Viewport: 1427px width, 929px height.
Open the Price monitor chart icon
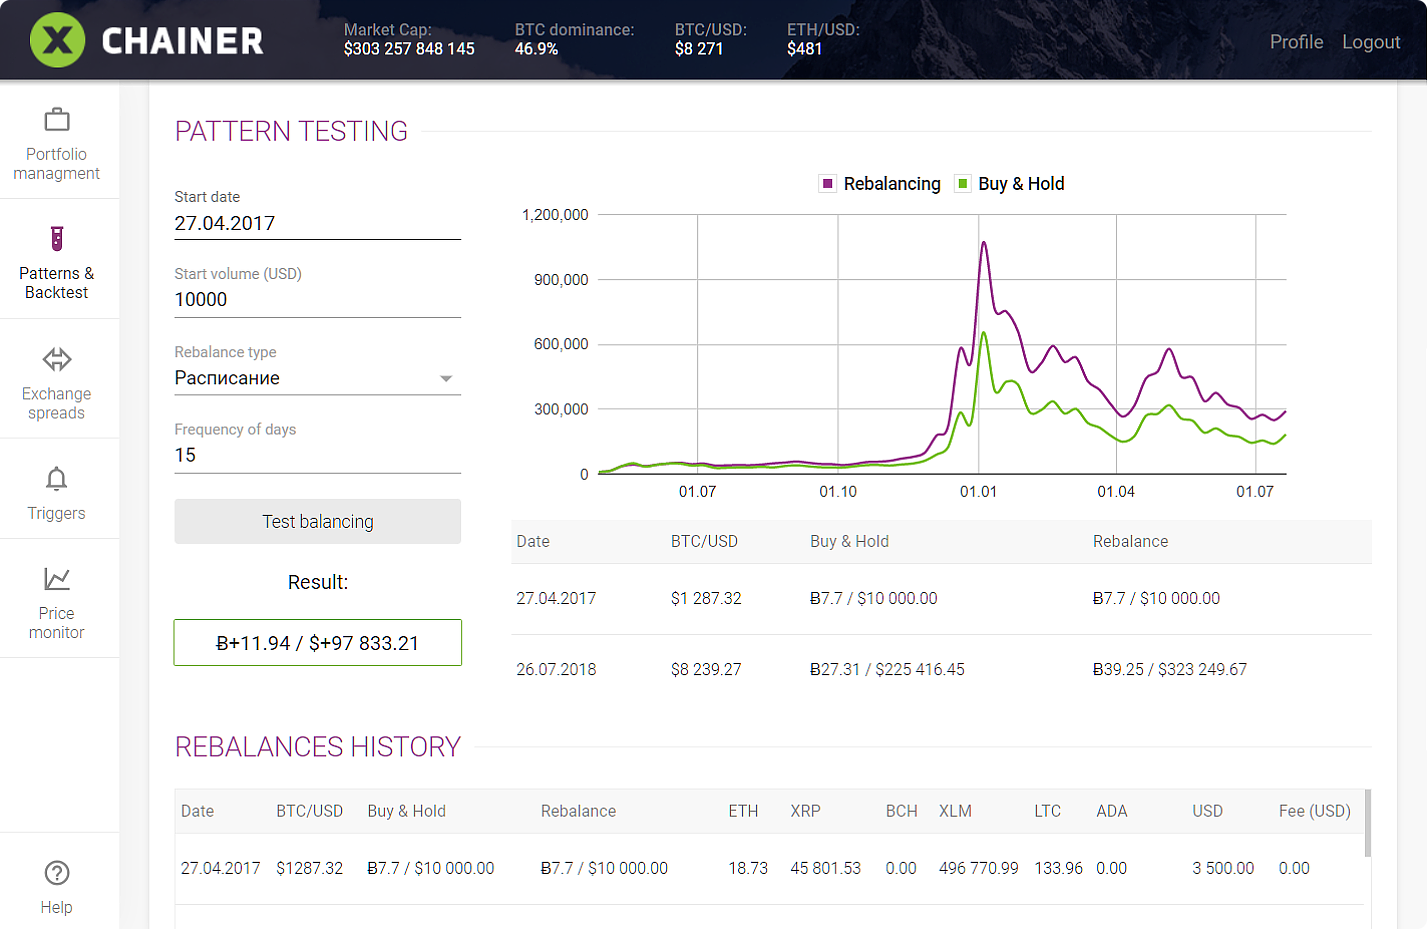pyautogui.click(x=57, y=579)
